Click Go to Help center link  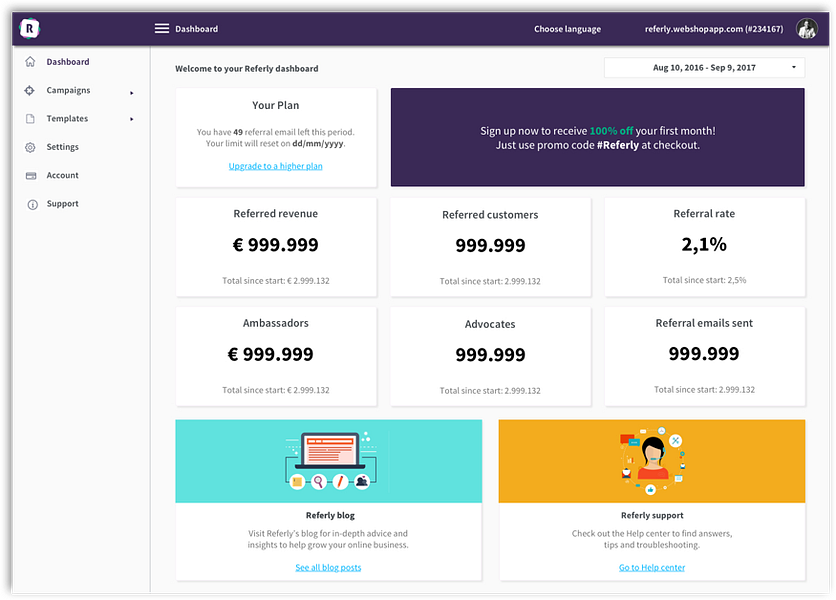[652, 567]
